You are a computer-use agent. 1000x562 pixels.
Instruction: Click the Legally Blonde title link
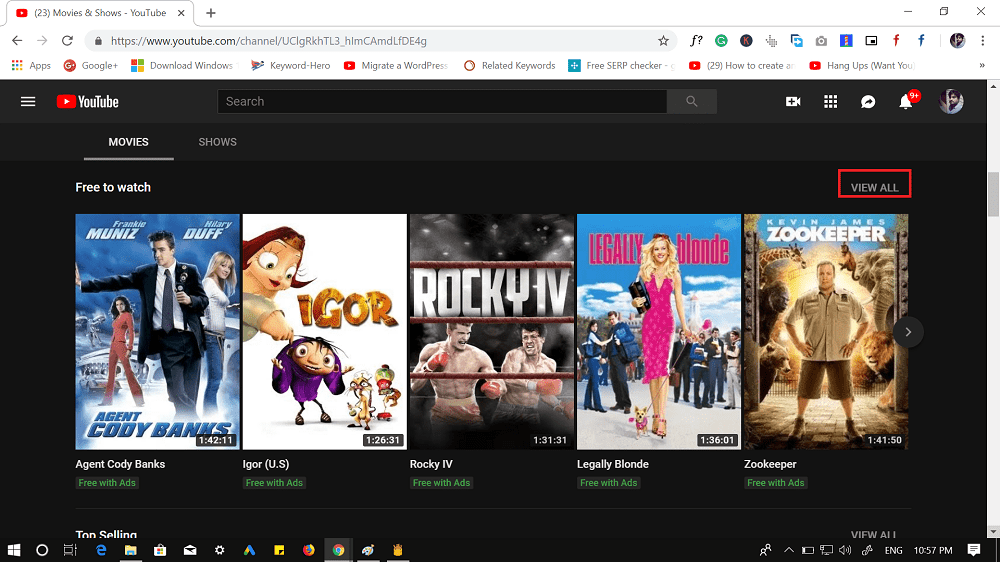point(613,464)
